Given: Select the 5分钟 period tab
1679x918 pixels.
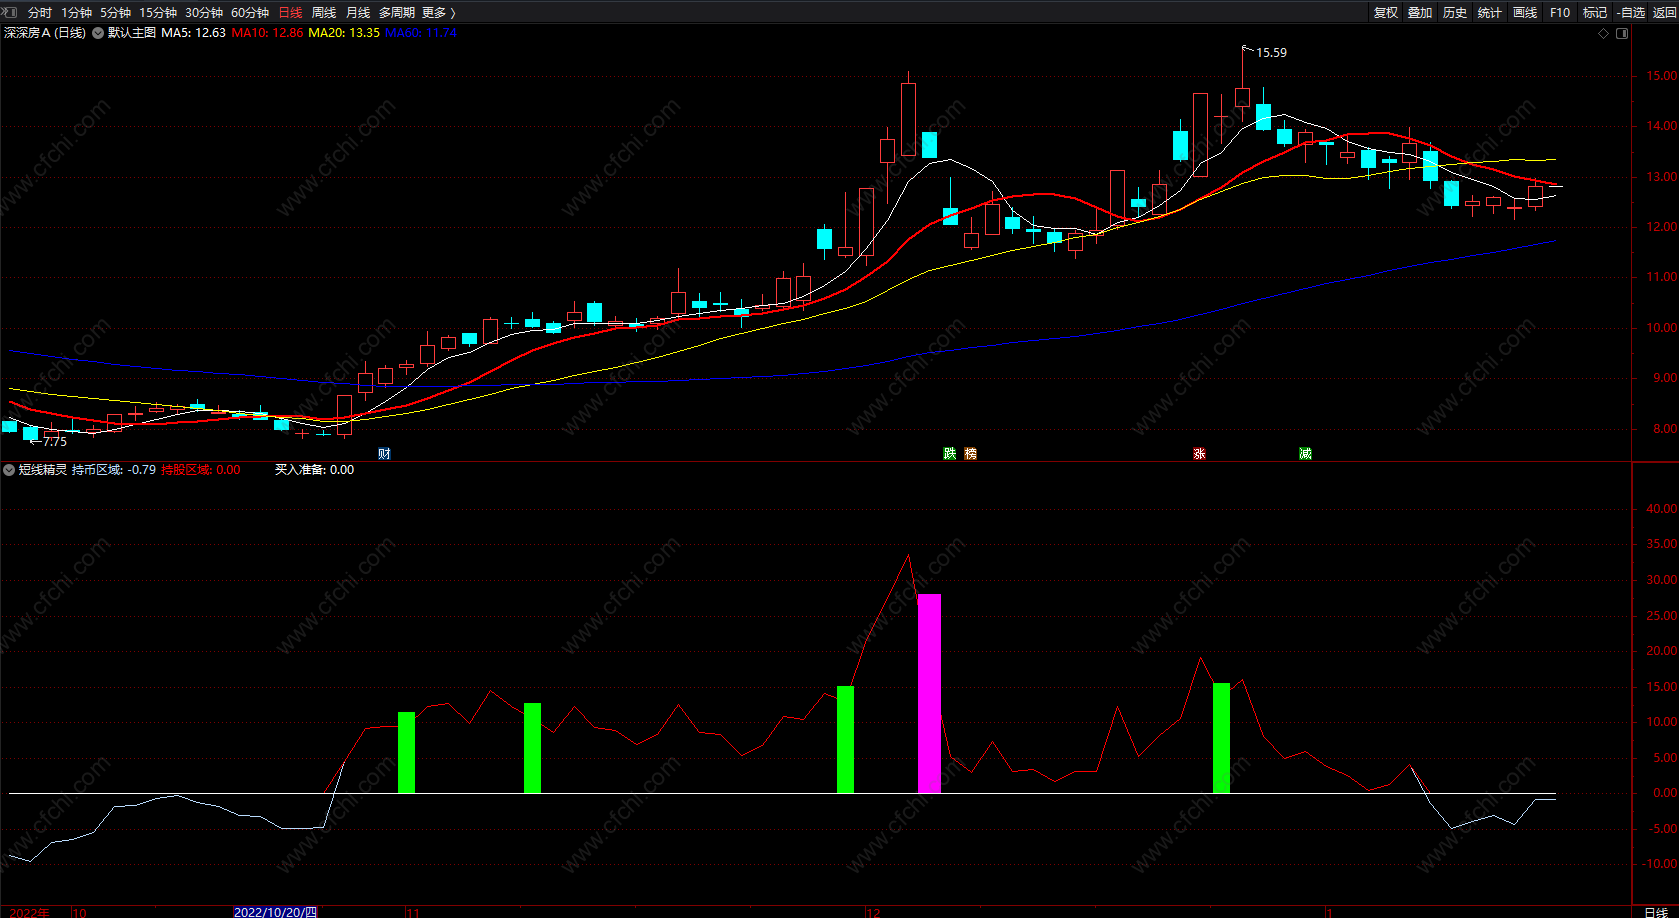Looking at the screenshot, I should [115, 13].
